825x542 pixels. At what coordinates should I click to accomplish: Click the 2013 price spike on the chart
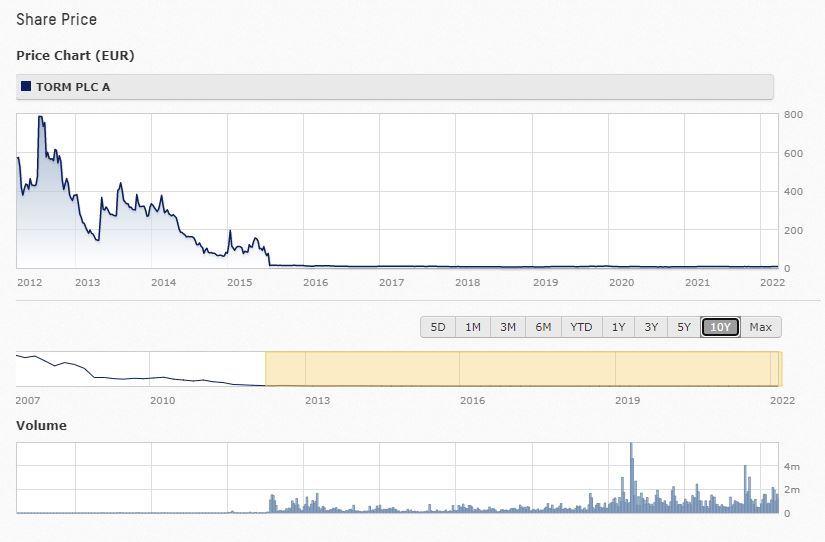[120, 185]
